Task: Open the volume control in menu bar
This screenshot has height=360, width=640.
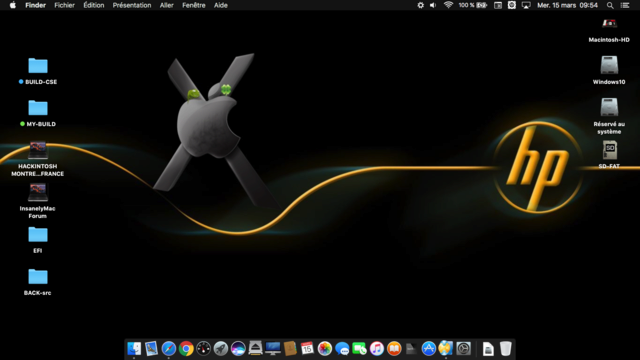Action: [433, 5]
